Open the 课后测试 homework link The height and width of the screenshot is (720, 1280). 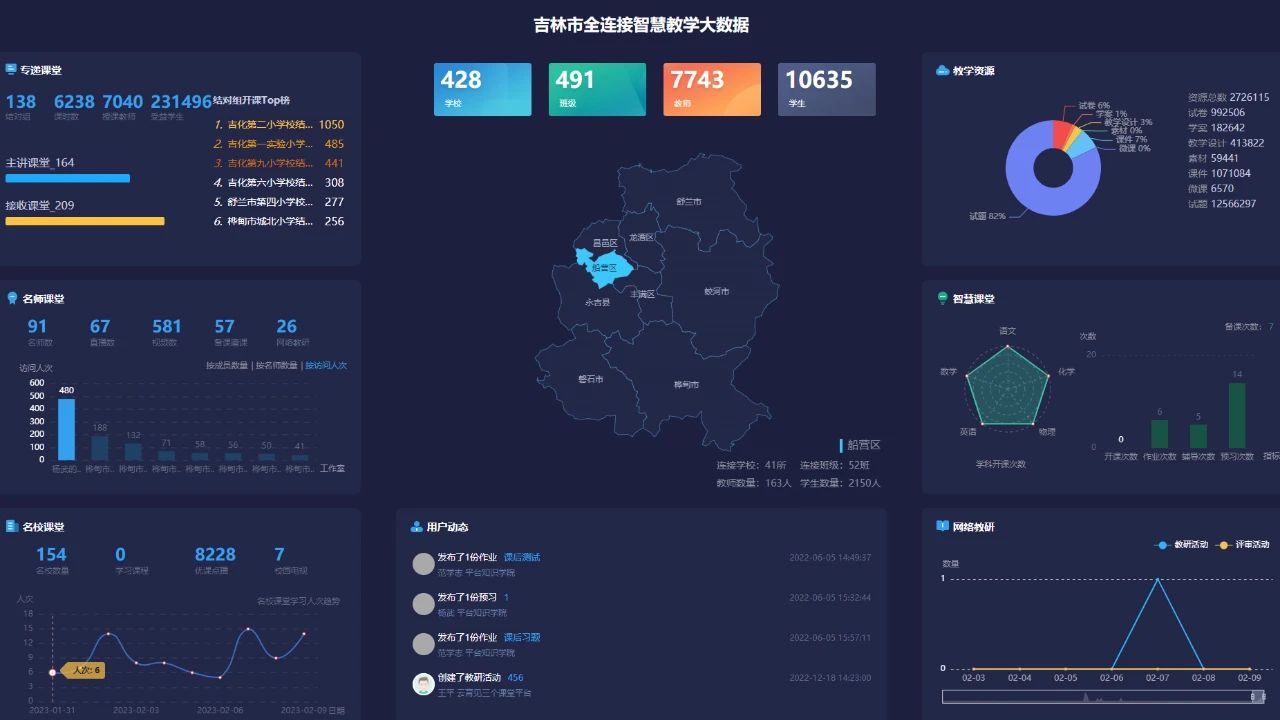pyautogui.click(x=521, y=557)
